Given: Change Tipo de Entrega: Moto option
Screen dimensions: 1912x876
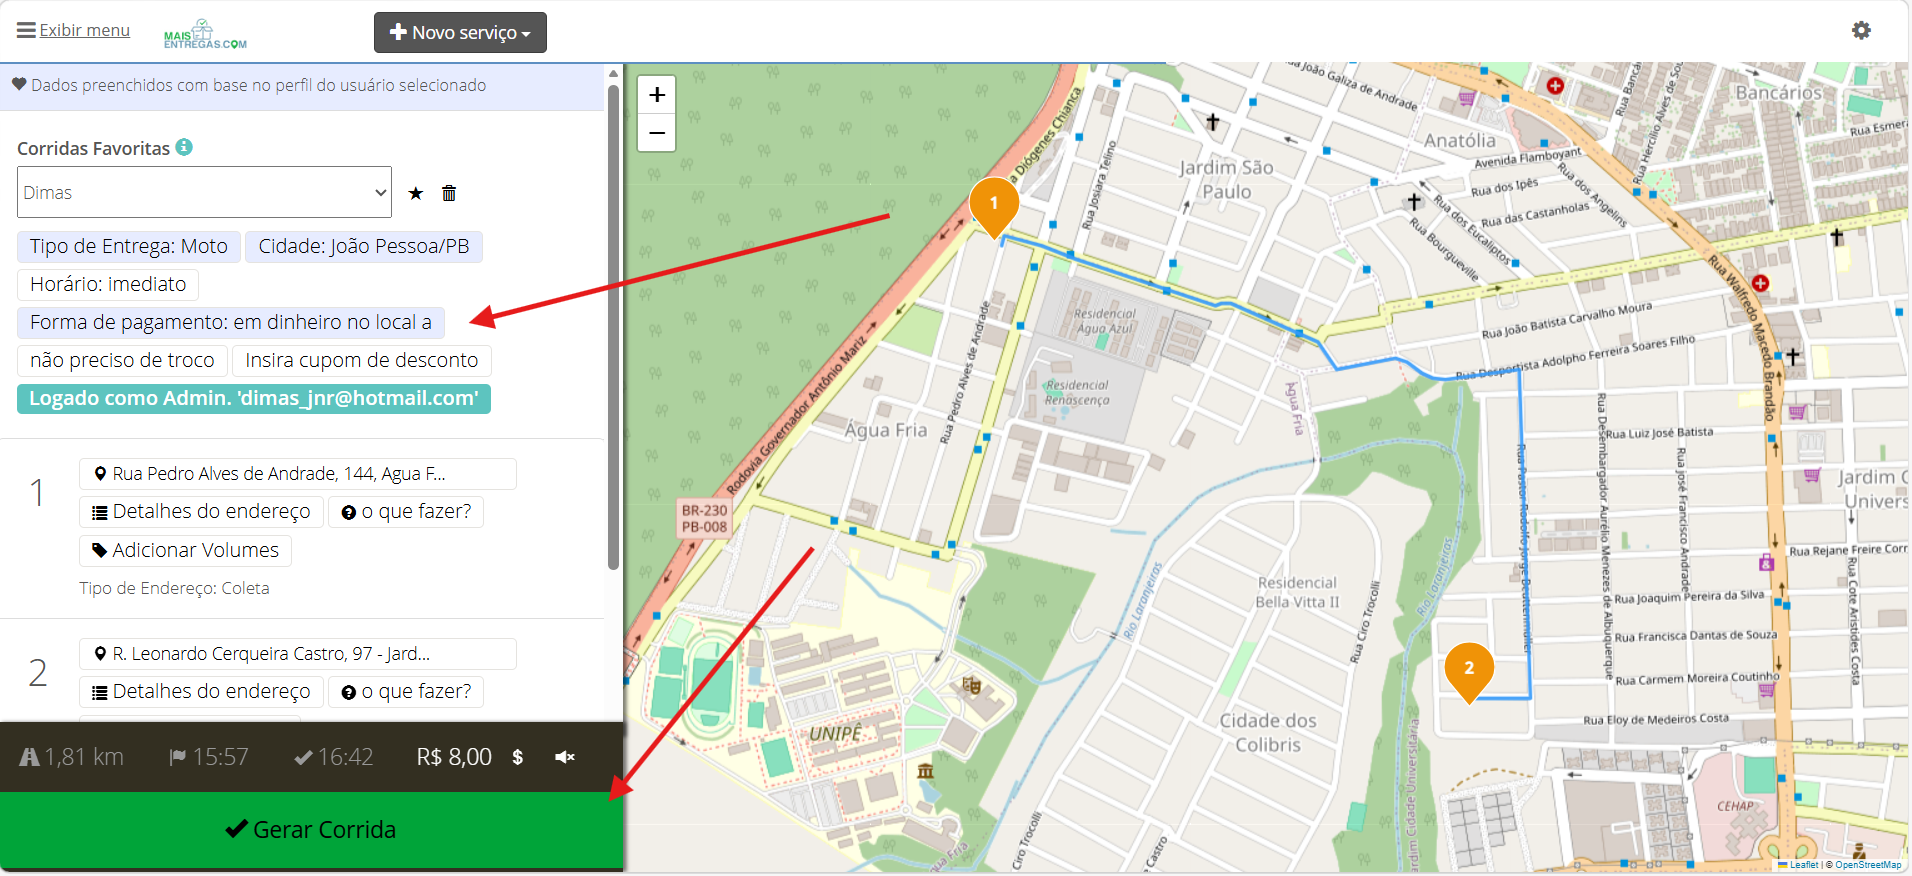Looking at the screenshot, I should 129,246.
